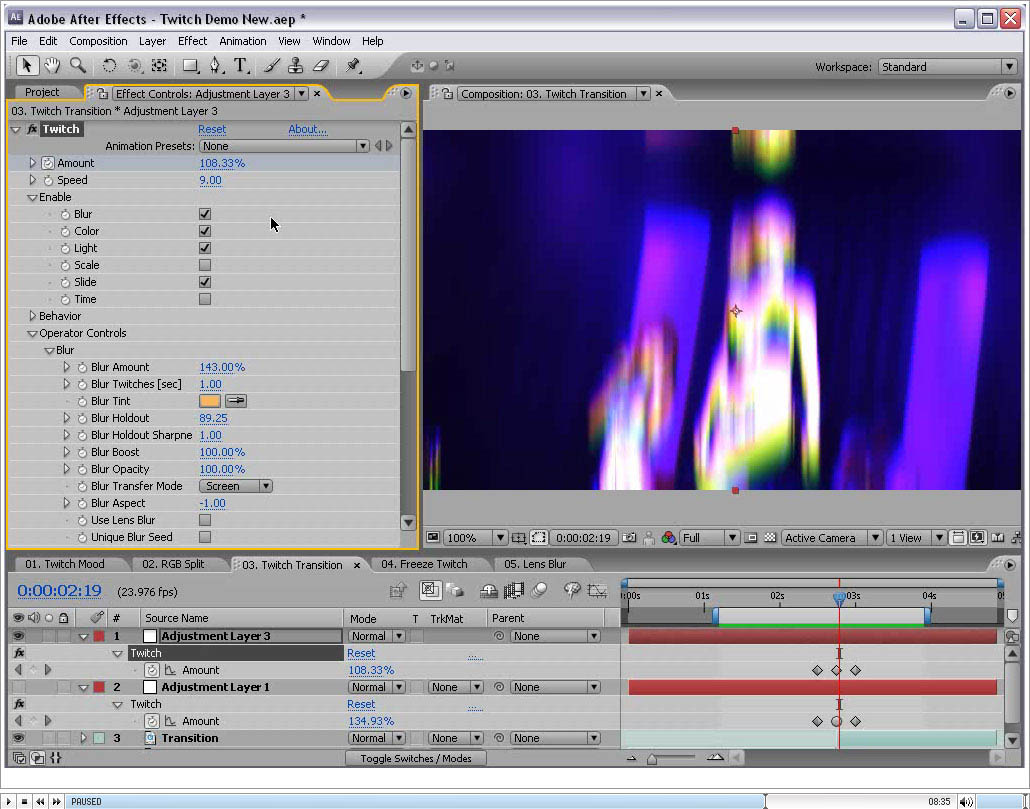Switch to the 04. Freeze Twitch tab

point(424,564)
